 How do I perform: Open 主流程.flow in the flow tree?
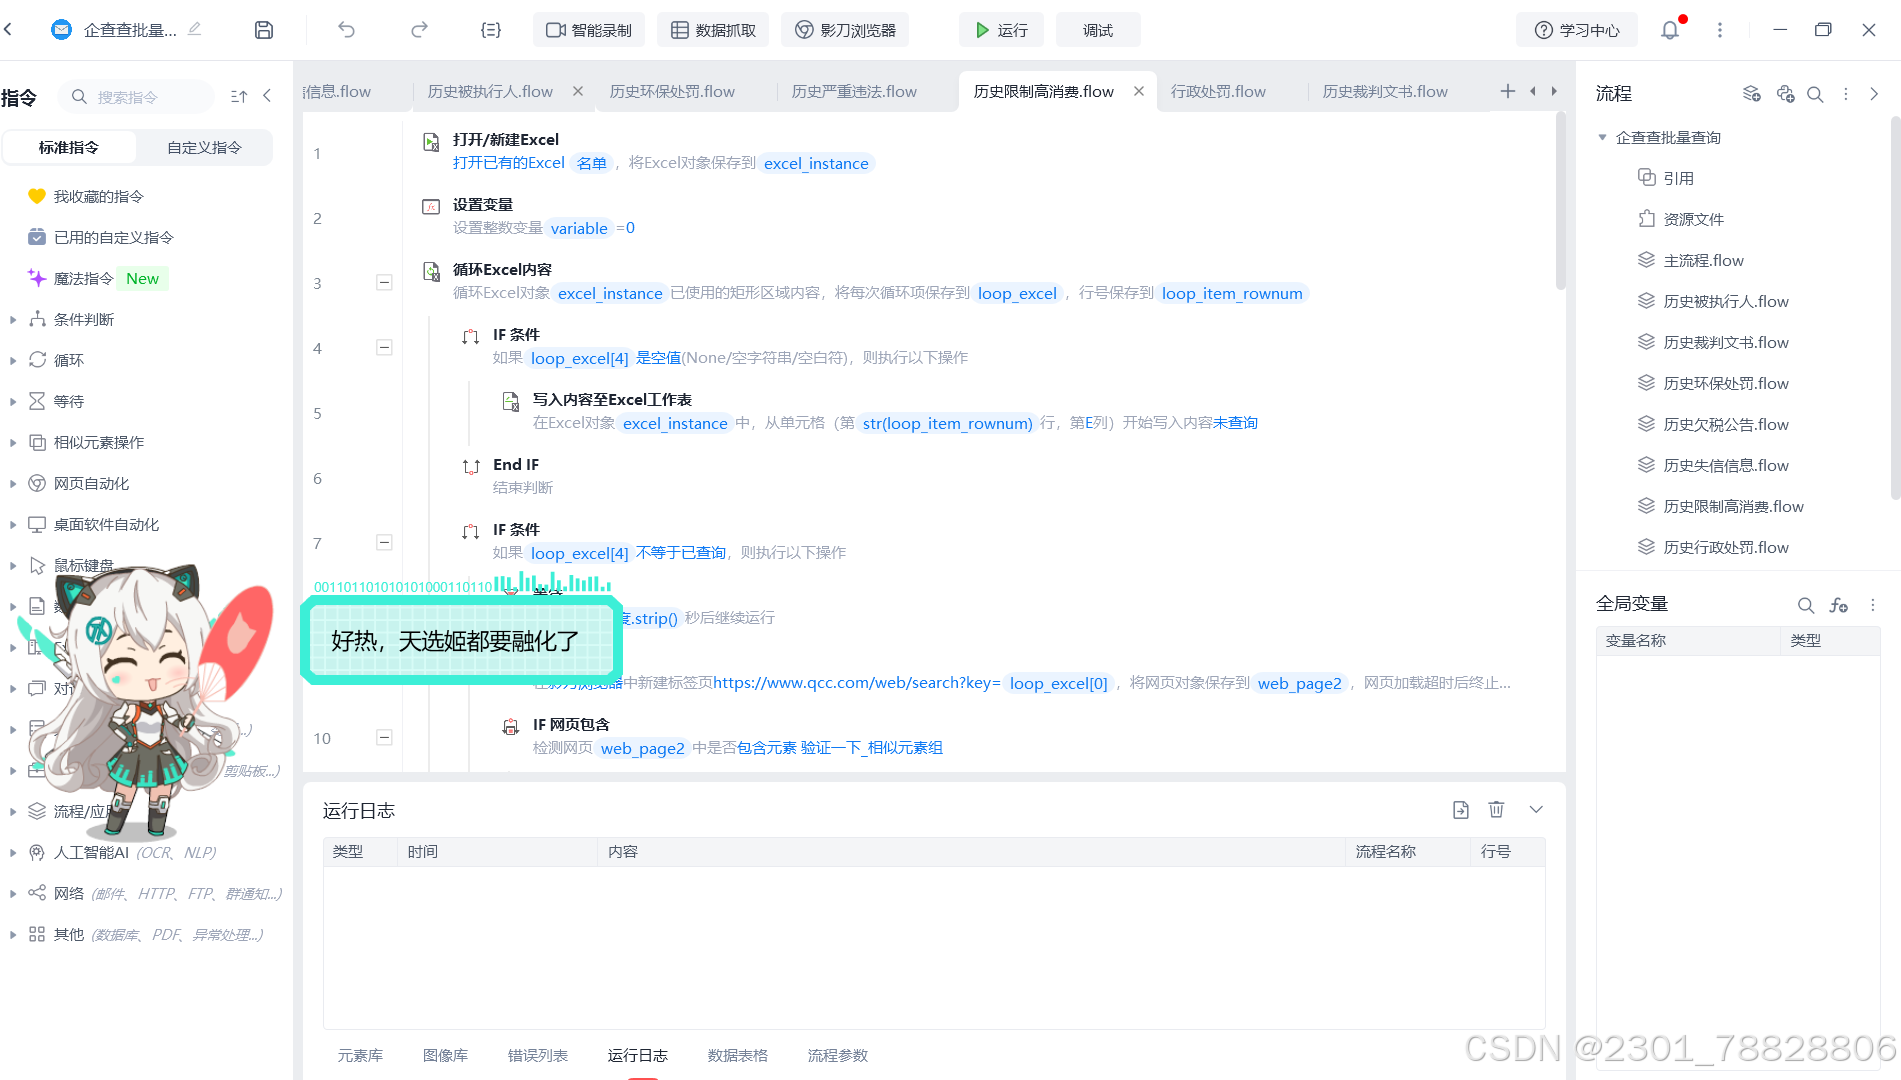1703,260
